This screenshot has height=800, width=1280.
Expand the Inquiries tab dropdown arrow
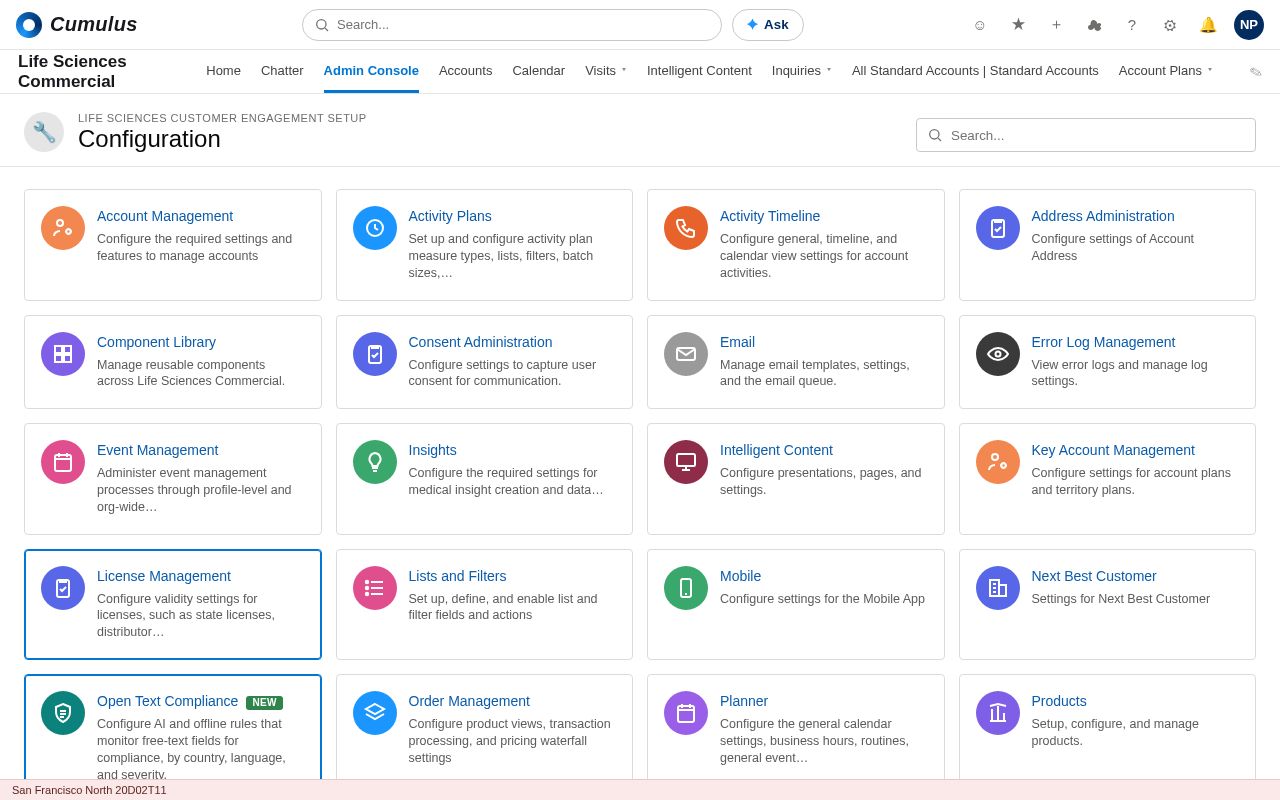click(x=829, y=70)
